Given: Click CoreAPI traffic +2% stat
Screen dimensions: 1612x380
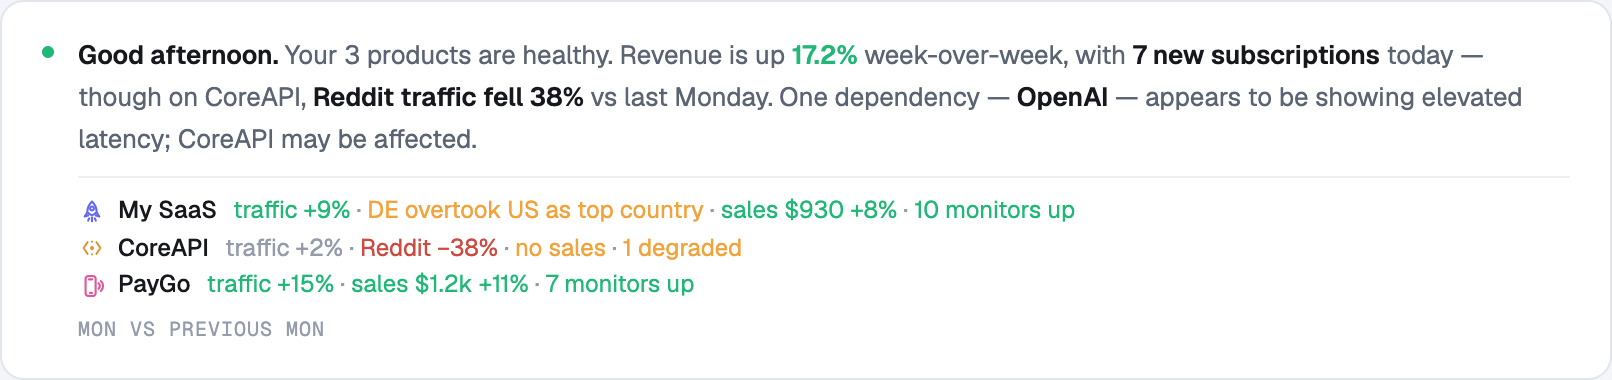Looking at the screenshot, I should (x=284, y=248).
